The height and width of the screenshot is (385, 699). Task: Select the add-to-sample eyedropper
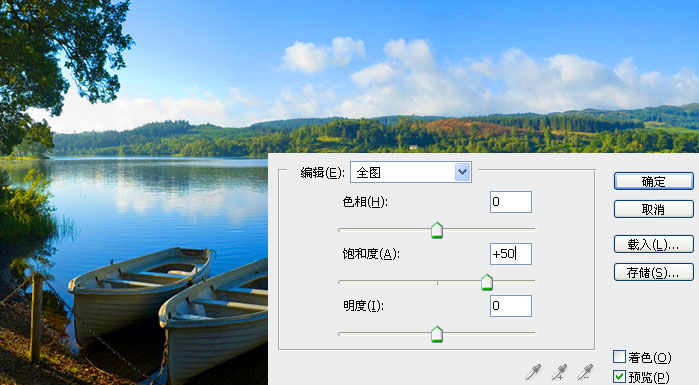559,372
